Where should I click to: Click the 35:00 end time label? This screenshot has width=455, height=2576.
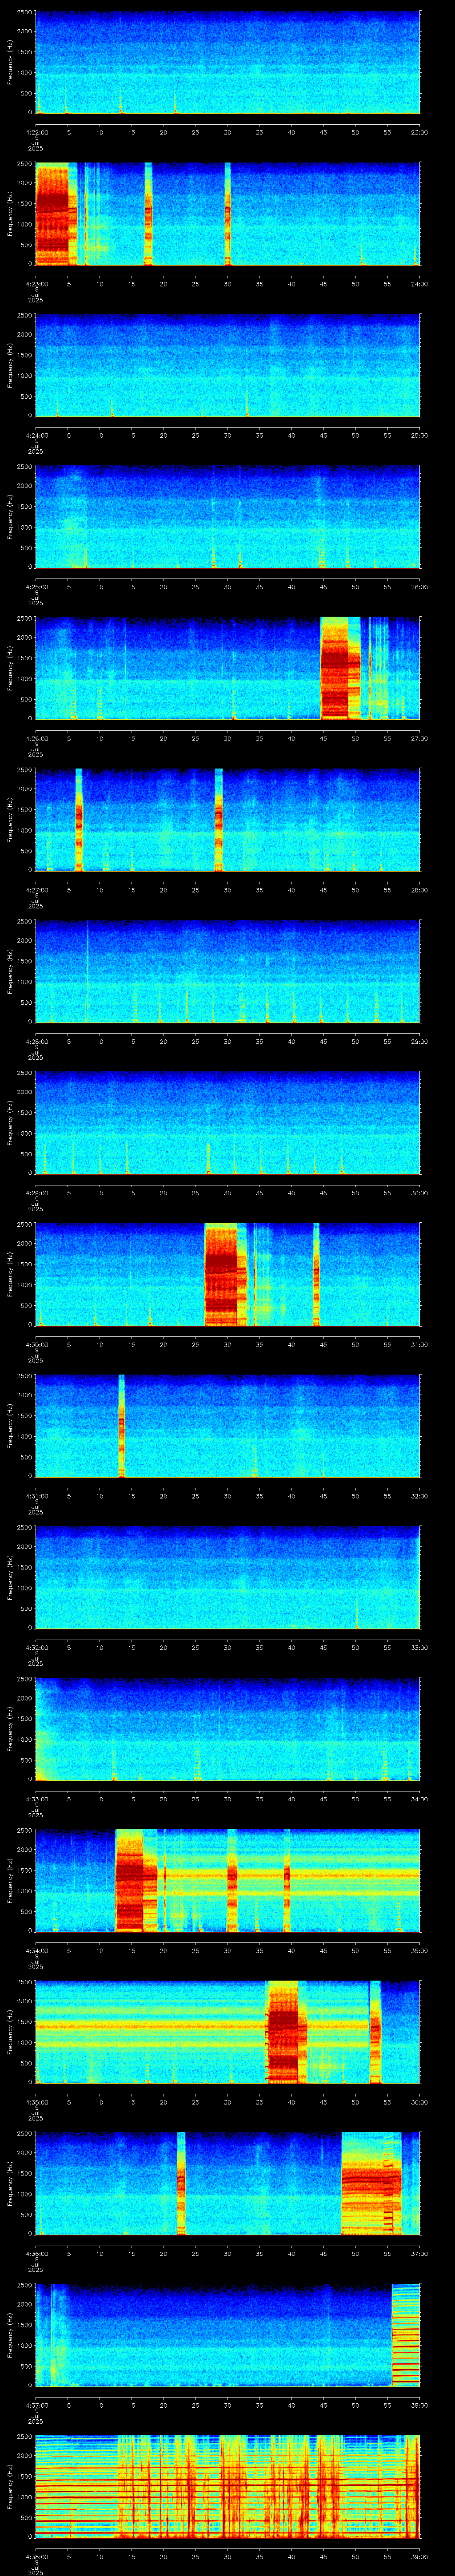[419, 1950]
